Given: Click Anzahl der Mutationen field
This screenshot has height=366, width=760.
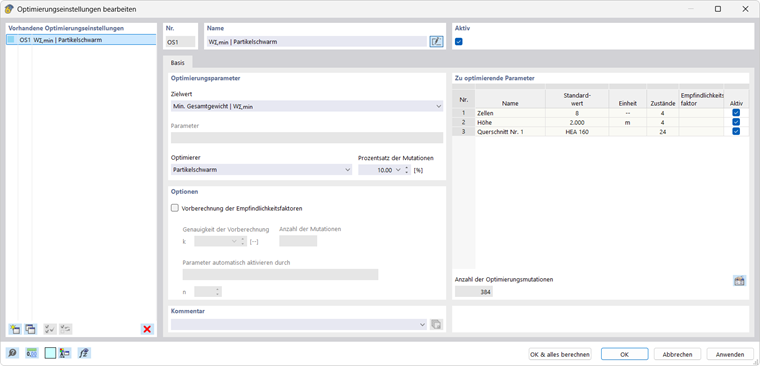Looking at the screenshot, I should (x=298, y=241).
